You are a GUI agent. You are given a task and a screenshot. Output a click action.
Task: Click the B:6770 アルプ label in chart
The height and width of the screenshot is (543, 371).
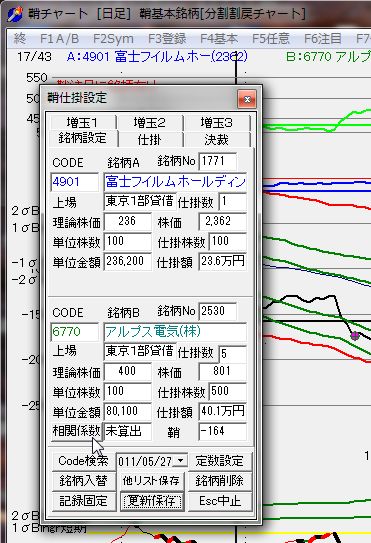(x=328, y=56)
